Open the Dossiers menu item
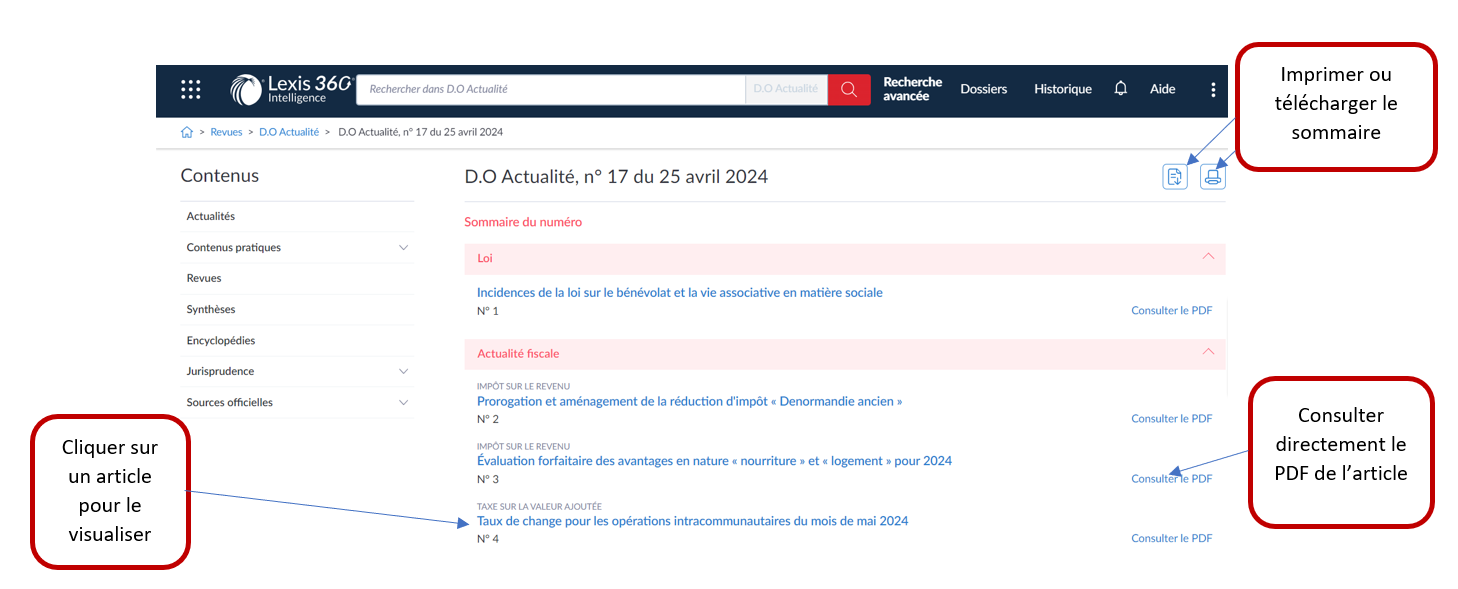 point(984,89)
